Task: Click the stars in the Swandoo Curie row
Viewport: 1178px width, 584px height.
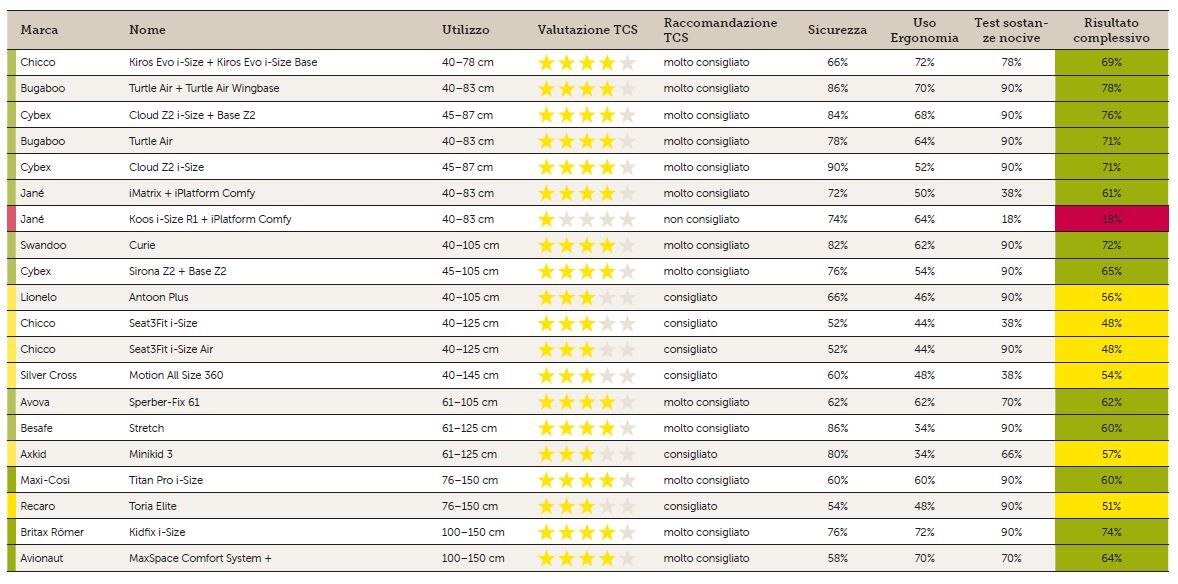Action: [587, 246]
